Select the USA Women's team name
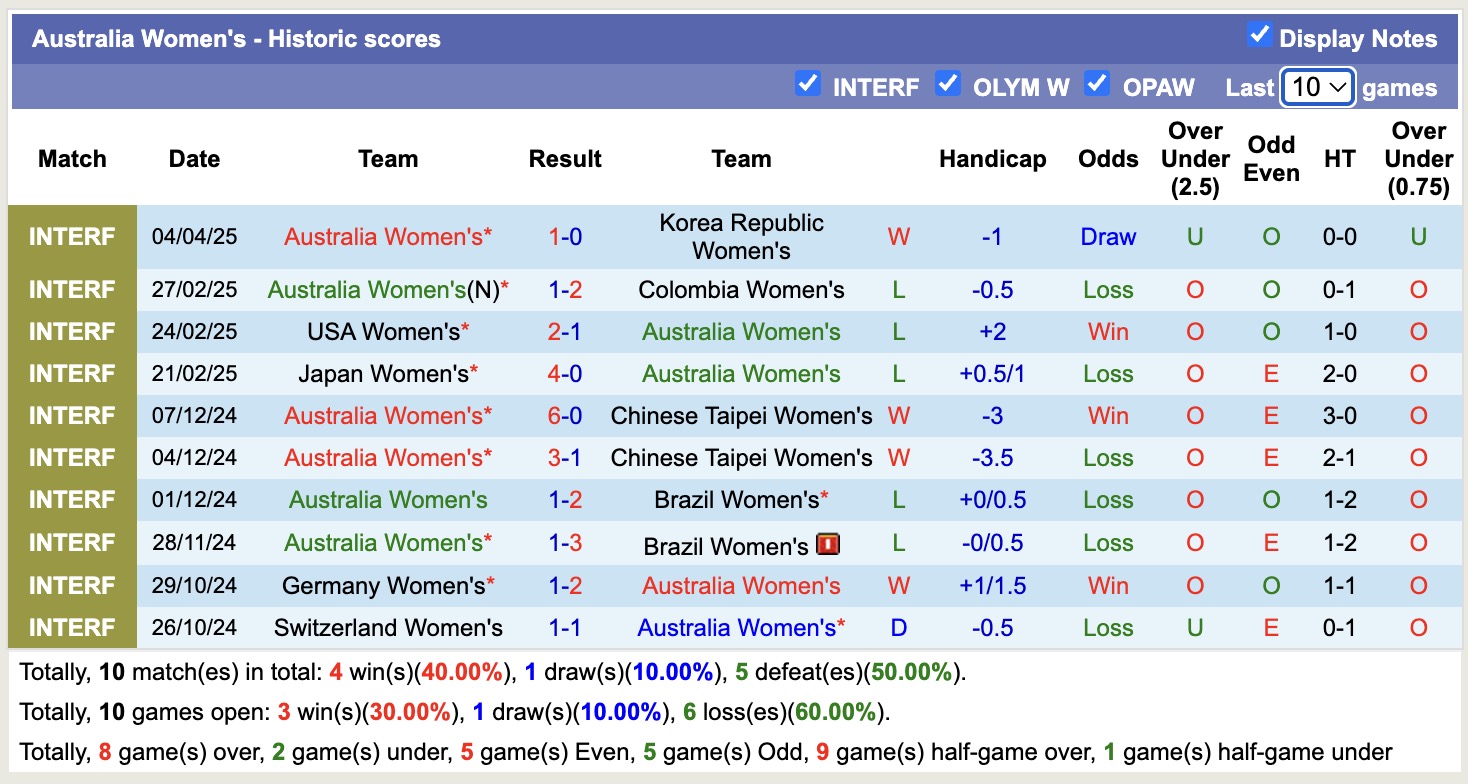This screenshot has height=784, width=1468. click(383, 332)
